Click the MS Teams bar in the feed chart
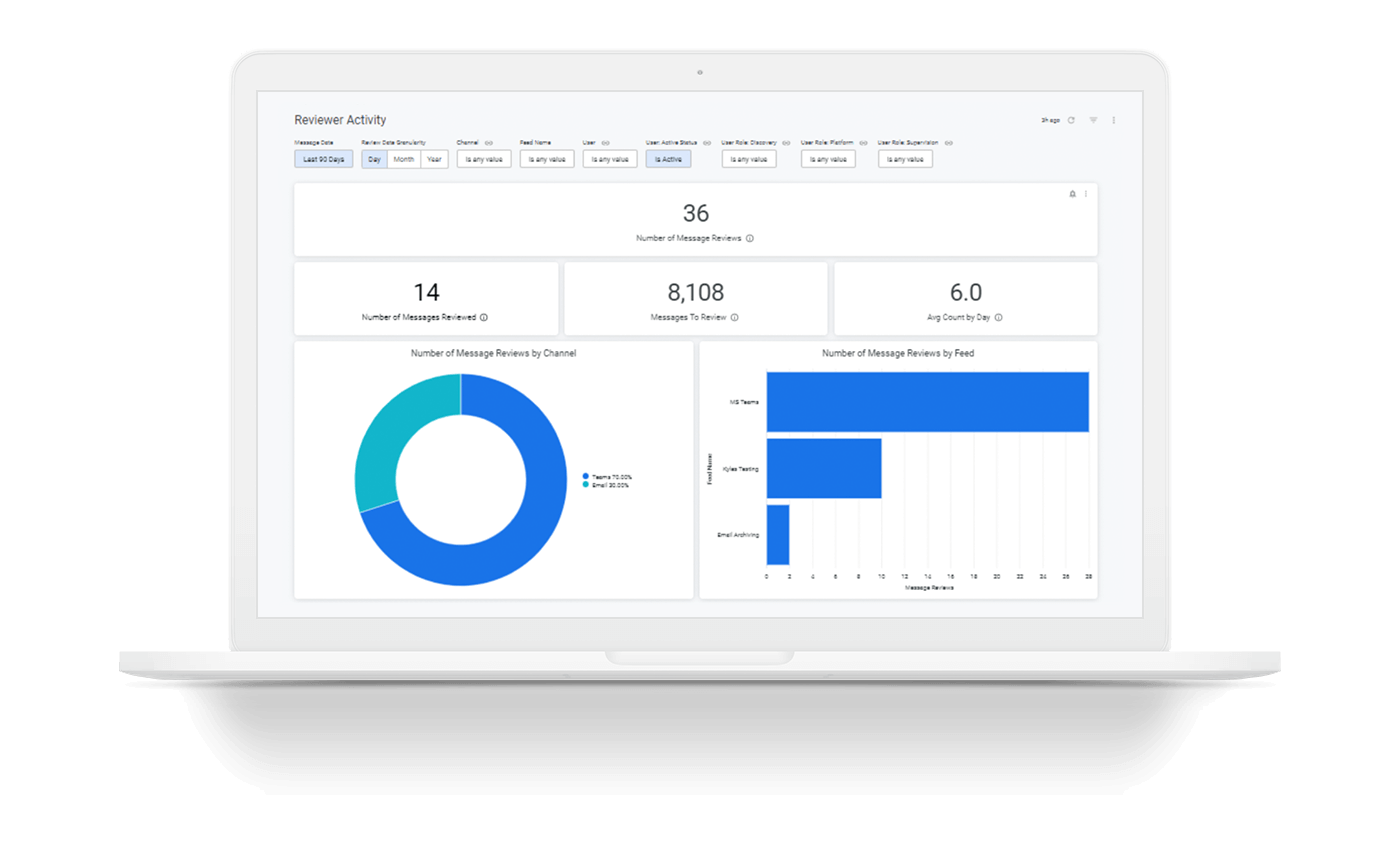The width and height of the screenshot is (1400, 850). [925, 400]
